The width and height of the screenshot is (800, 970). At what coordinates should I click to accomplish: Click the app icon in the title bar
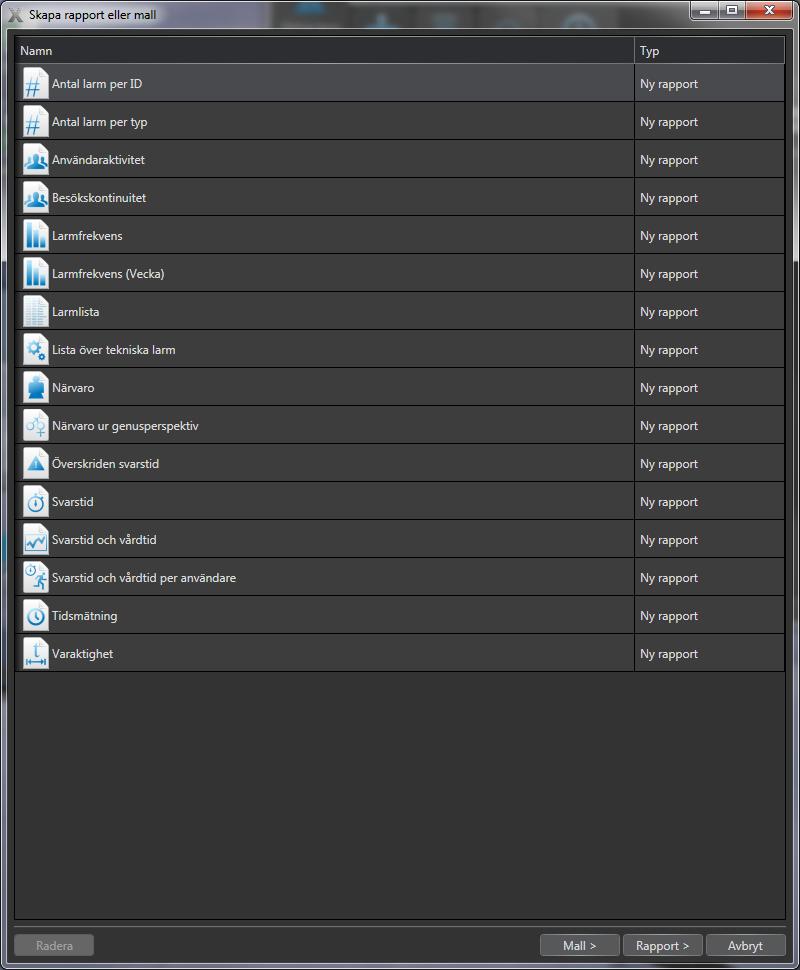point(15,15)
